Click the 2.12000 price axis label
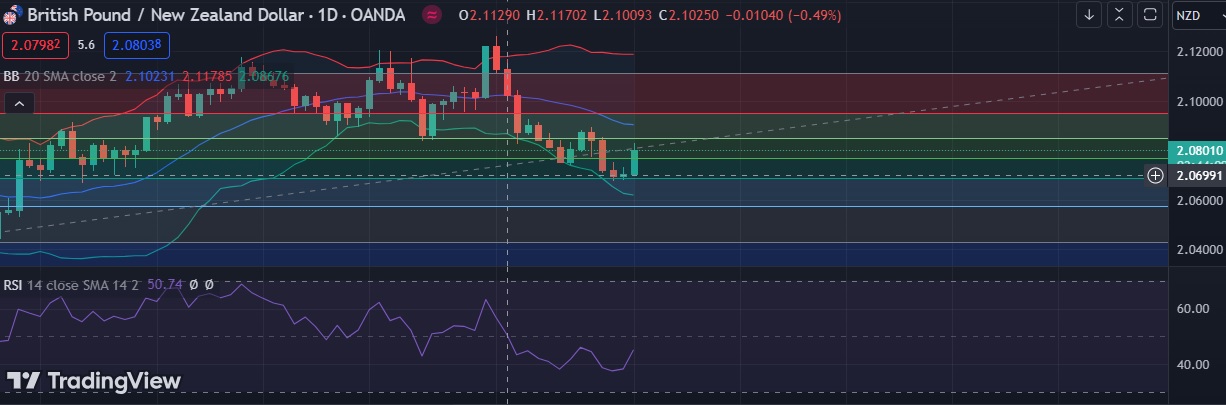This screenshot has width=1226, height=405. (1200, 51)
